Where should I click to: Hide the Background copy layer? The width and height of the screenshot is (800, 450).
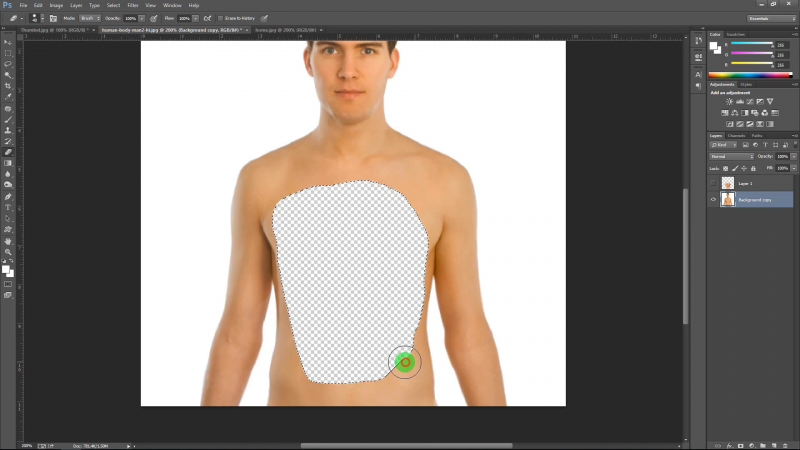point(713,199)
